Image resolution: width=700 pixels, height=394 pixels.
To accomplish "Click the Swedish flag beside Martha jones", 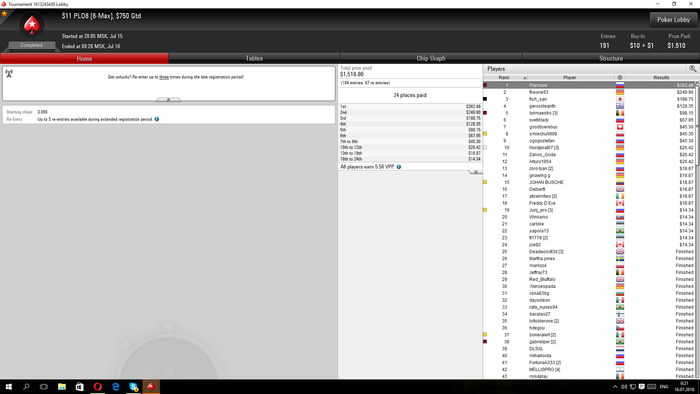I will click(x=620, y=258).
